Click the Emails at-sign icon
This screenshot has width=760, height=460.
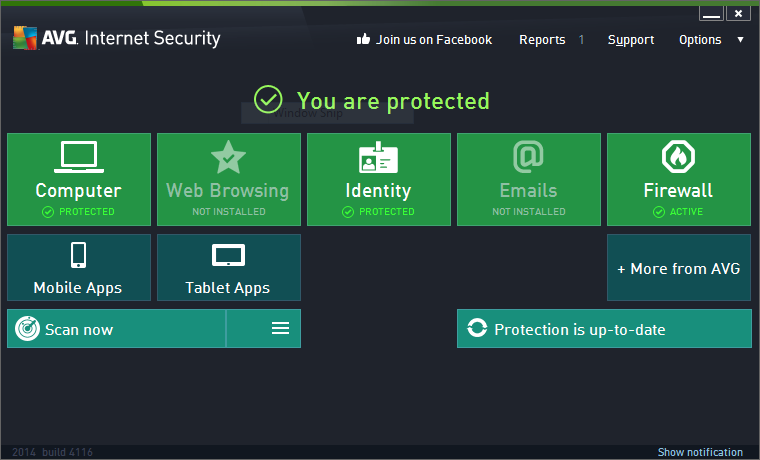(x=528, y=157)
